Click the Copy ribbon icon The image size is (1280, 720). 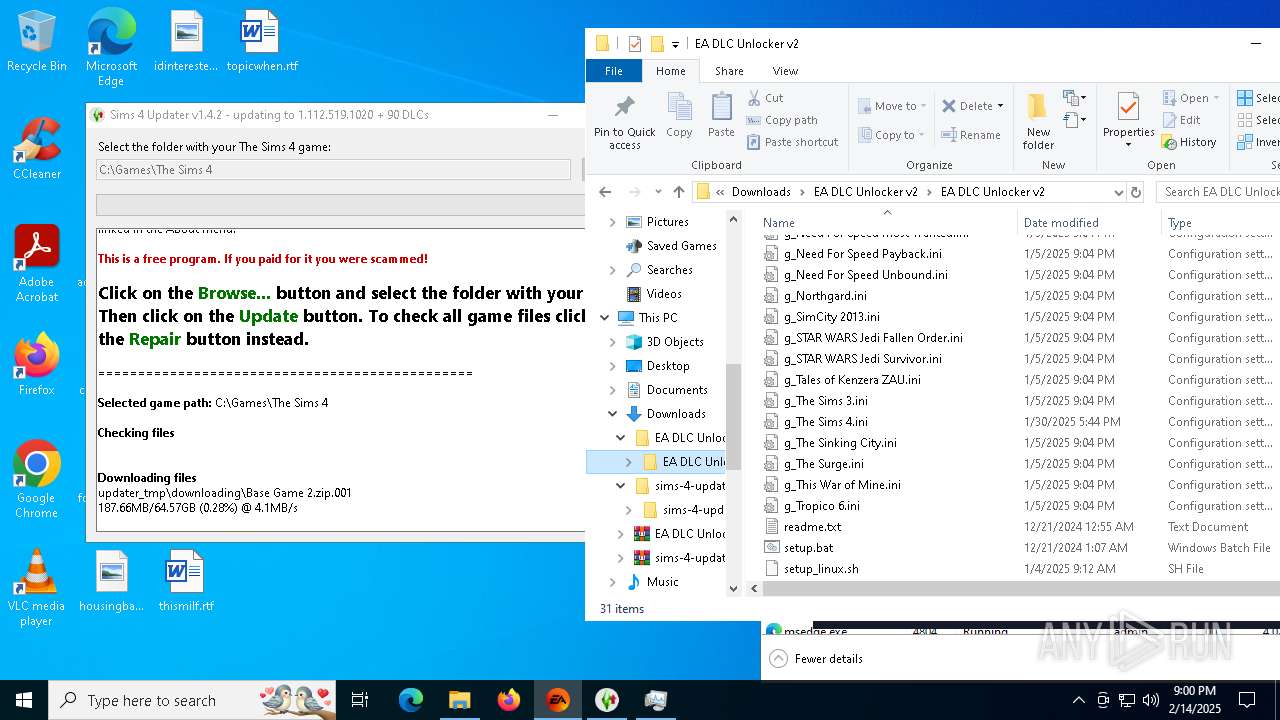pyautogui.click(x=679, y=116)
